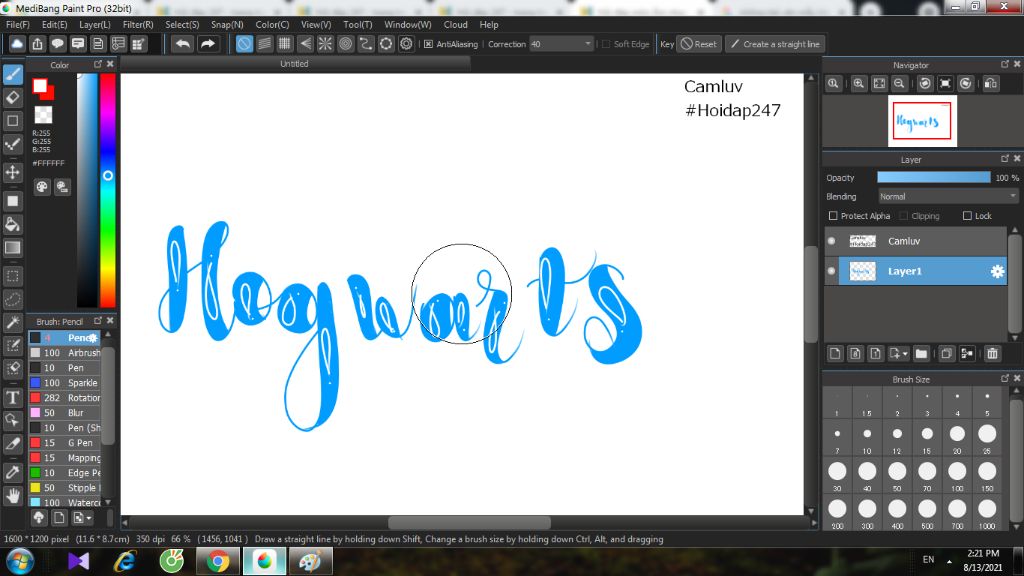Select the Eraser tool

[x=12, y=97]
